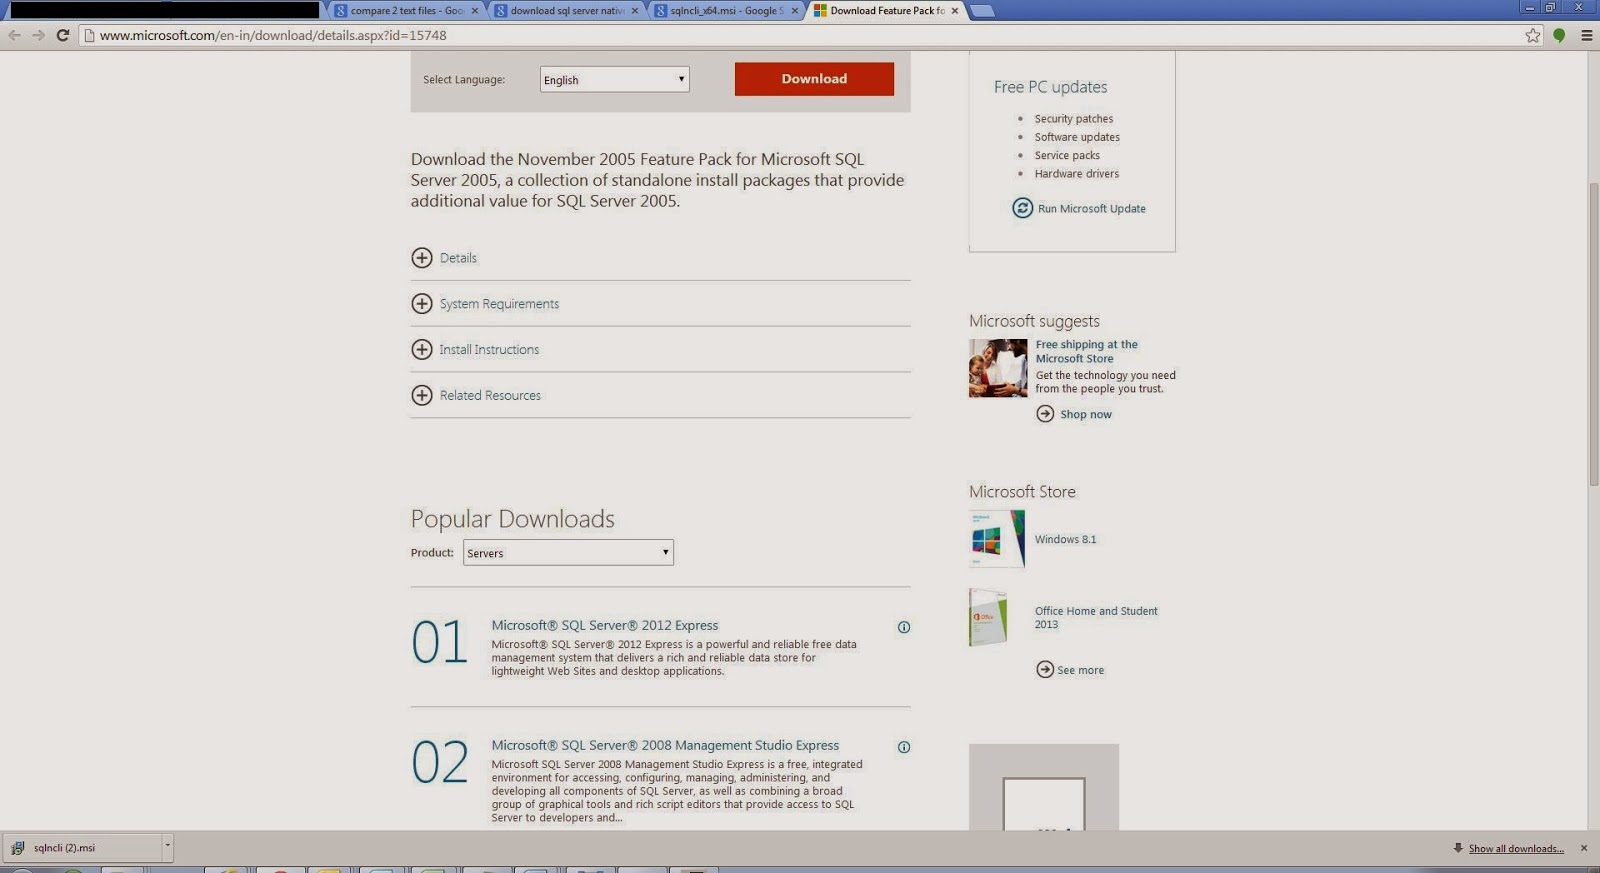
Task: Open the sqlncli (2).msi download options arrow
Action: coord(168,847)
